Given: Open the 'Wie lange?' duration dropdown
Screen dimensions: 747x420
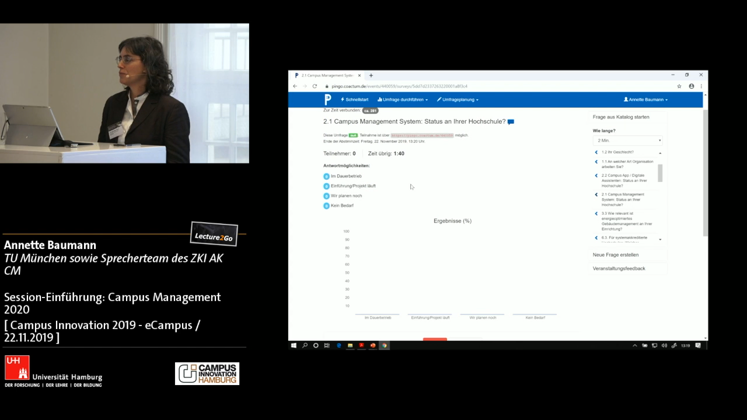Looking at the screenshot, I should (627, 140).
